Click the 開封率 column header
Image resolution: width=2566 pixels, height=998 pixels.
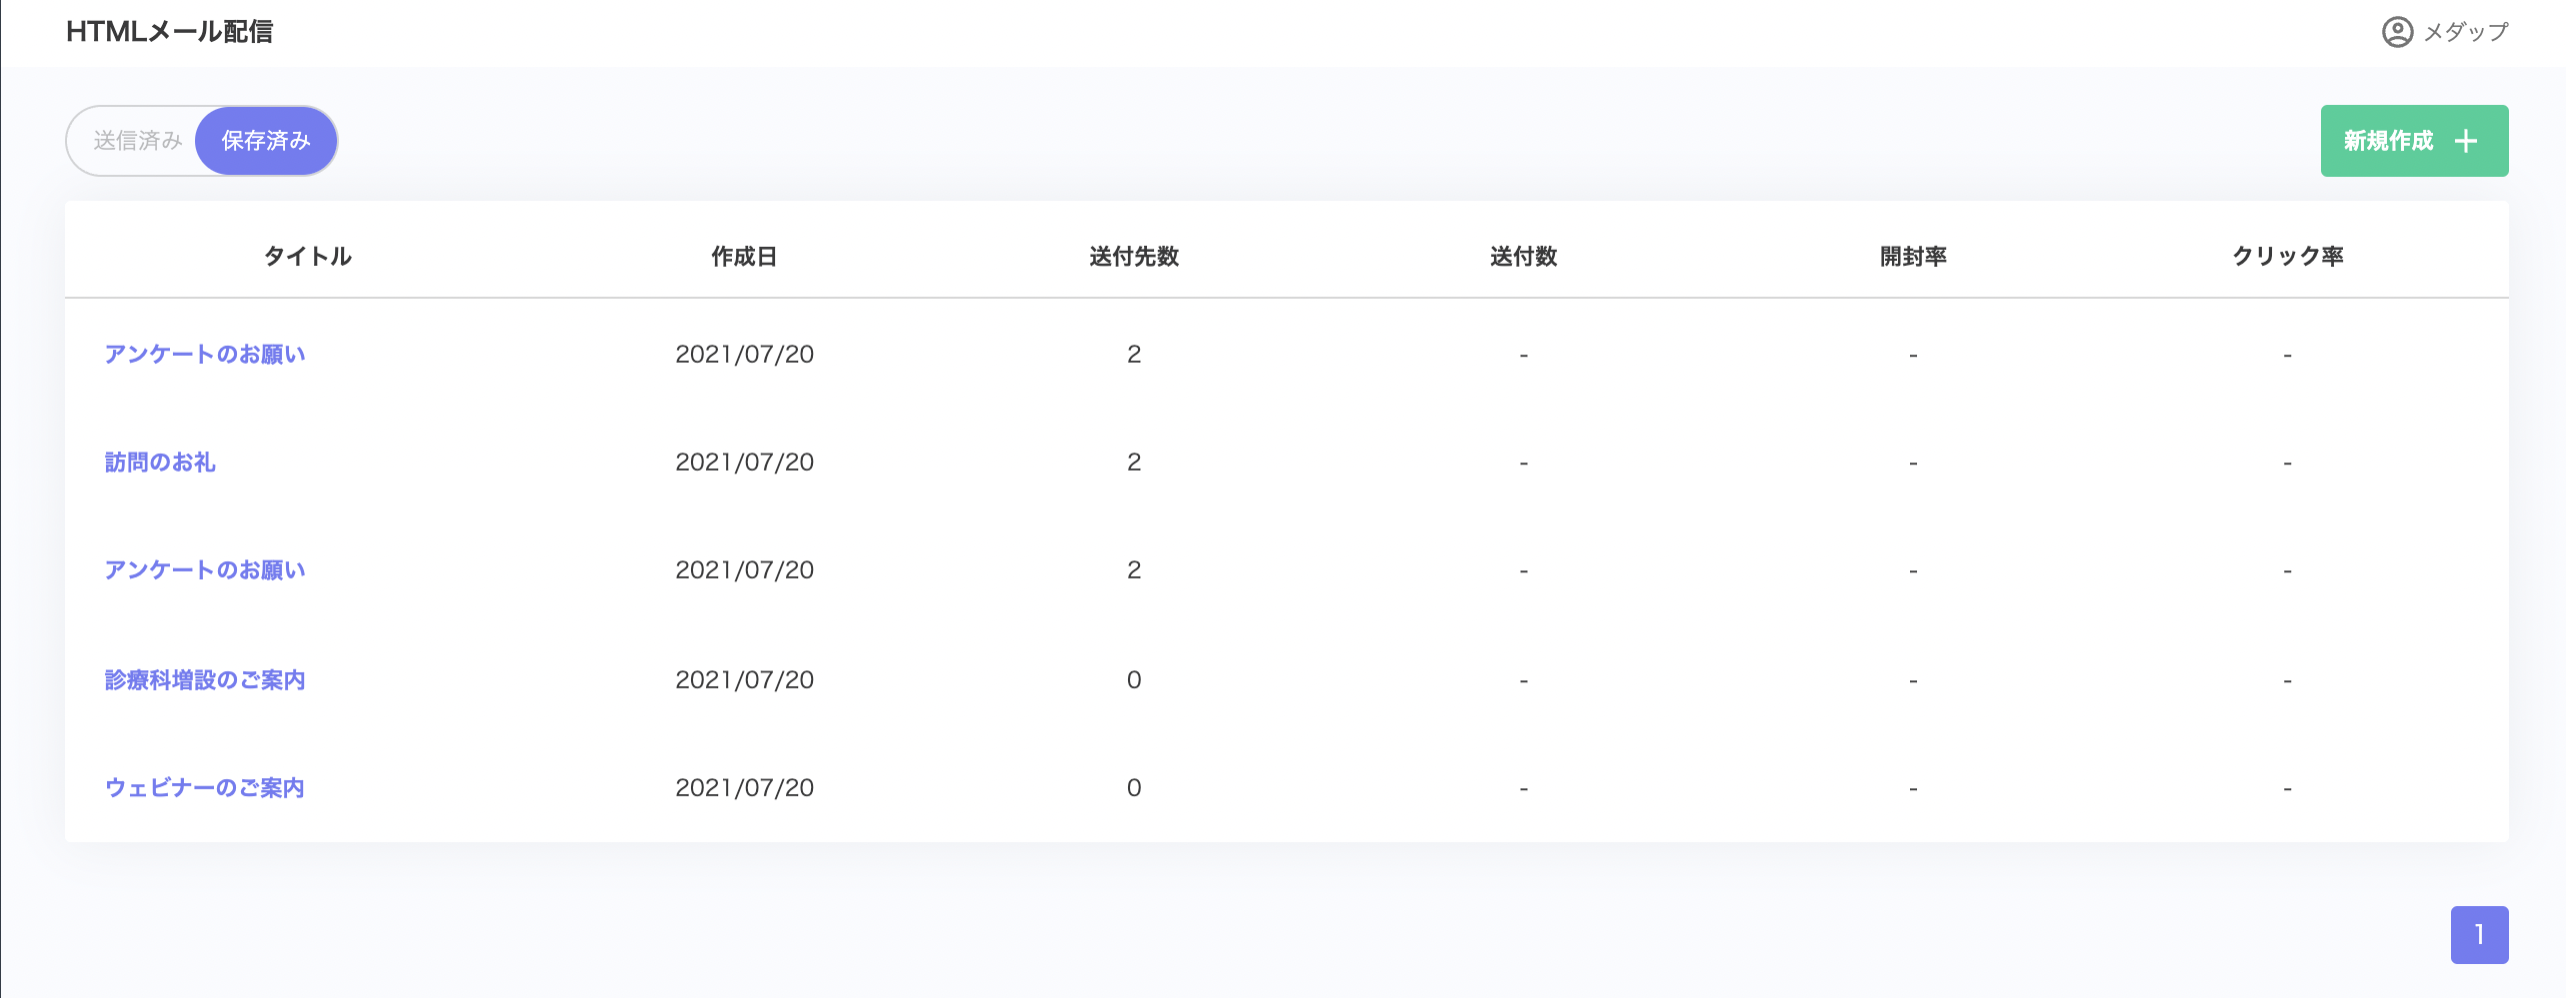coord(1913,256)
